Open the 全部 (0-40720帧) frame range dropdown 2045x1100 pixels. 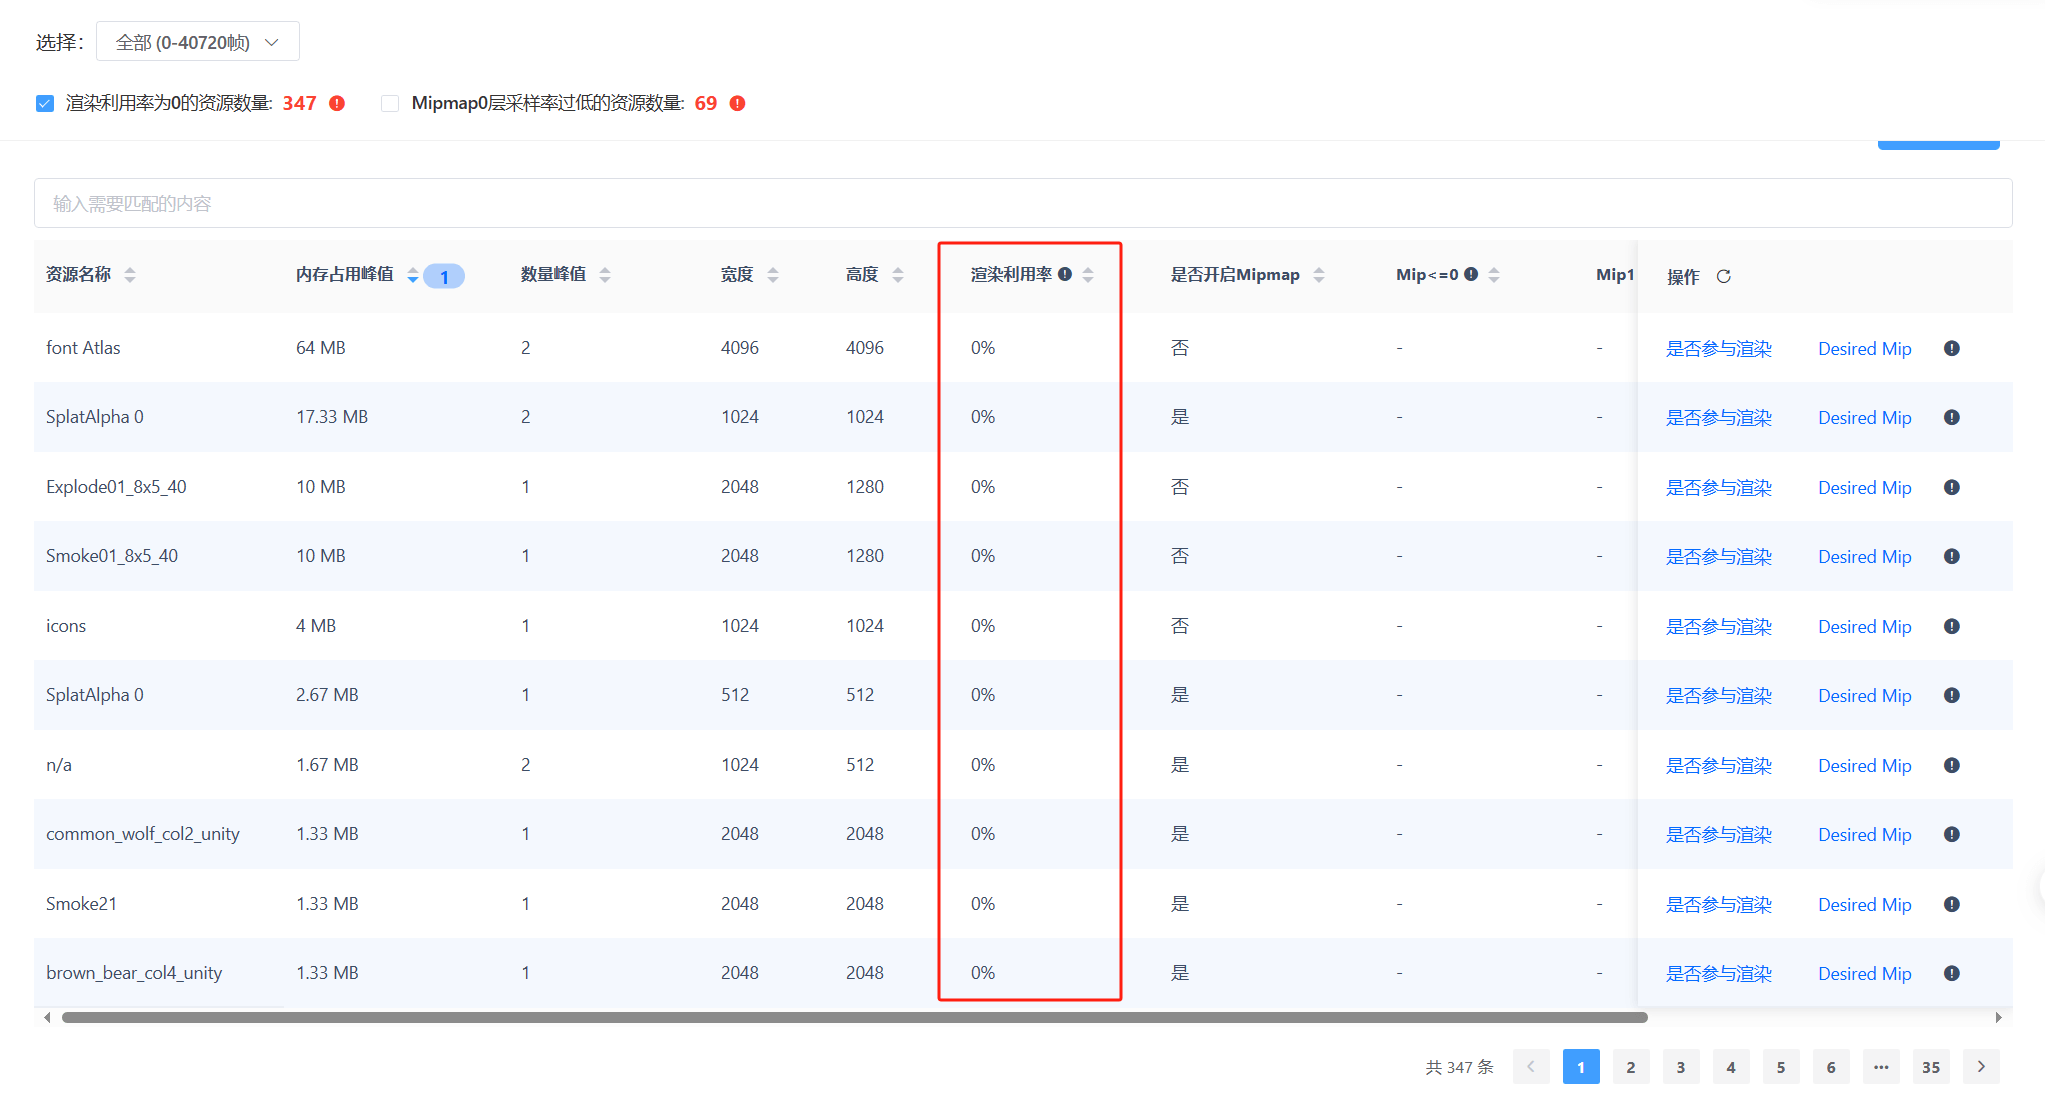point(197,42)
